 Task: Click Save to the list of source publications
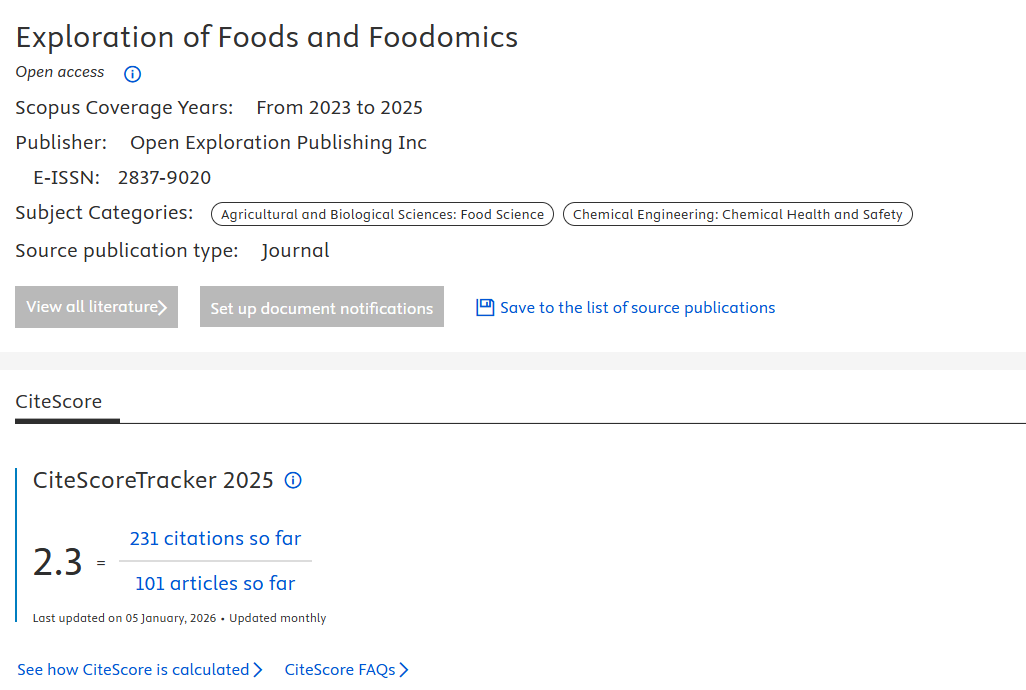637,308
